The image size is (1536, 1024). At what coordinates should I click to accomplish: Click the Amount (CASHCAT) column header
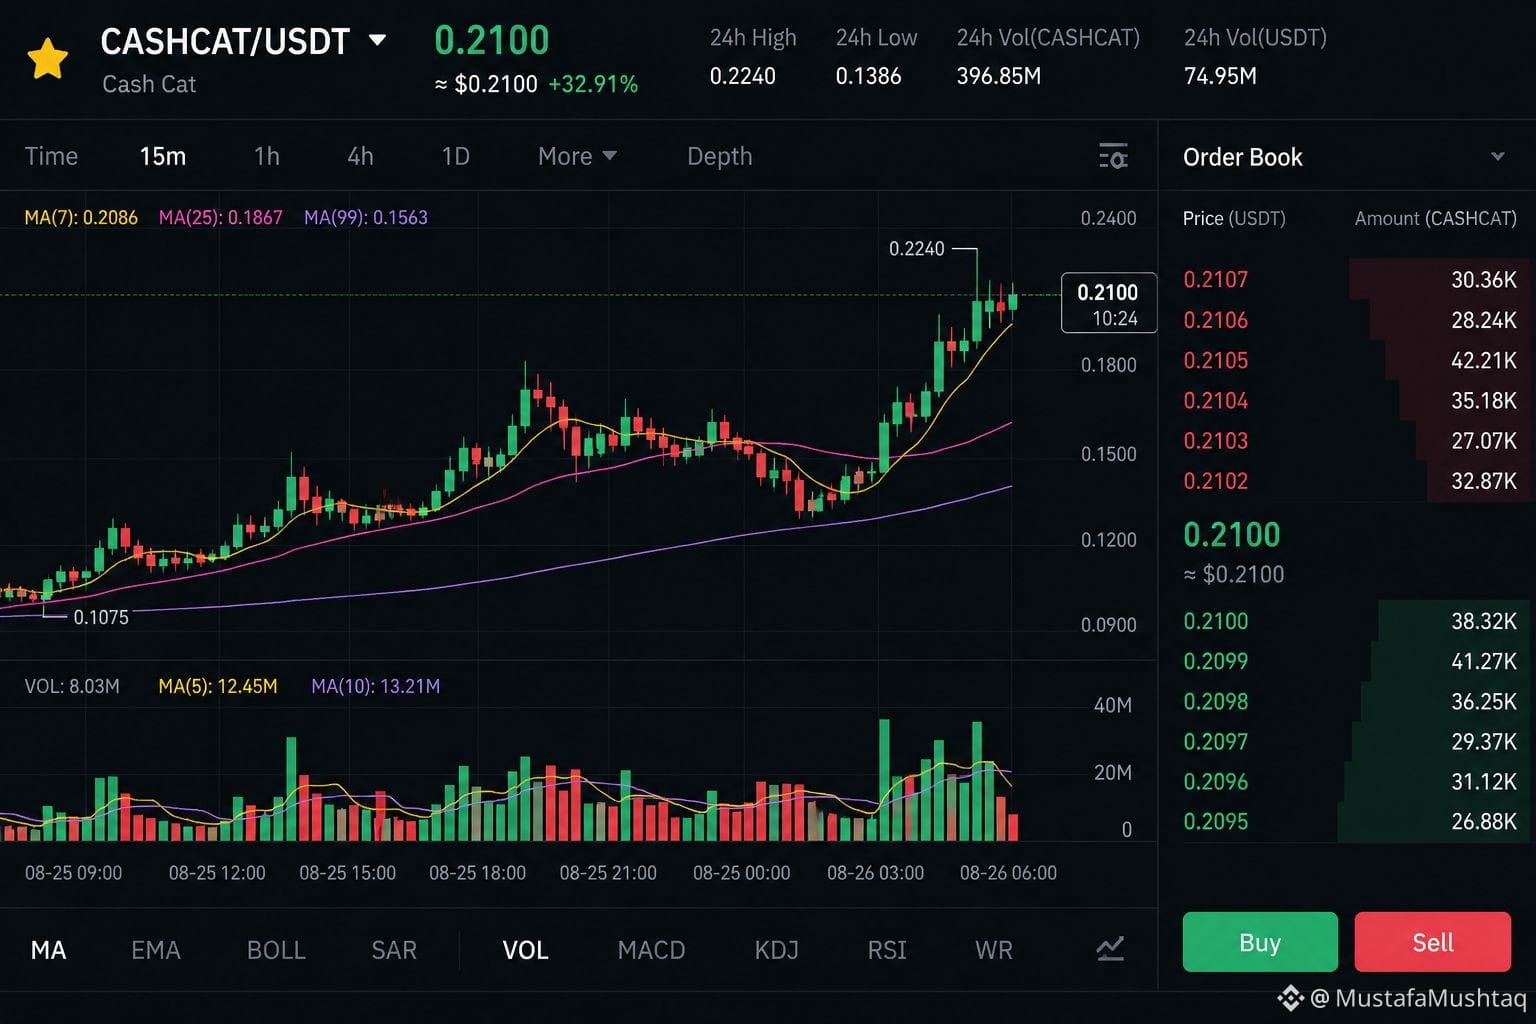tap(1436, 218)
